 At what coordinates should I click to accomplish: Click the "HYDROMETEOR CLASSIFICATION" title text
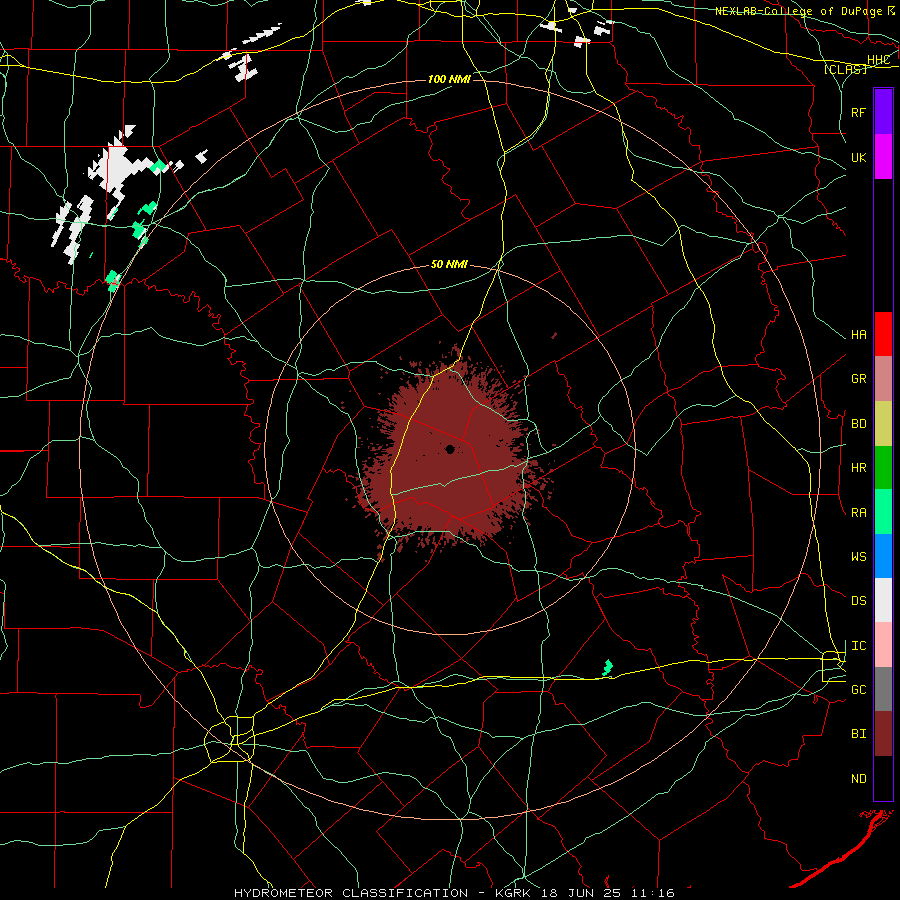tap(351, 893)
